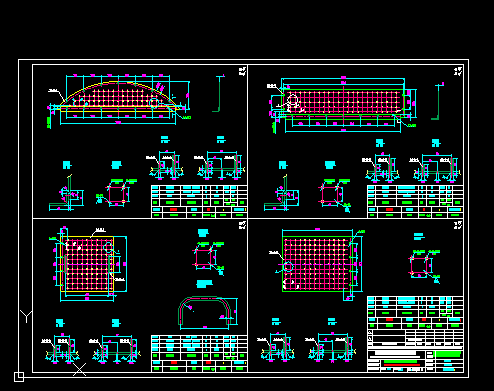This screenshot has height=391, width=494.
Task: Select the green L-shaped bar profile, top-left sheet
Action: point(218,94)
